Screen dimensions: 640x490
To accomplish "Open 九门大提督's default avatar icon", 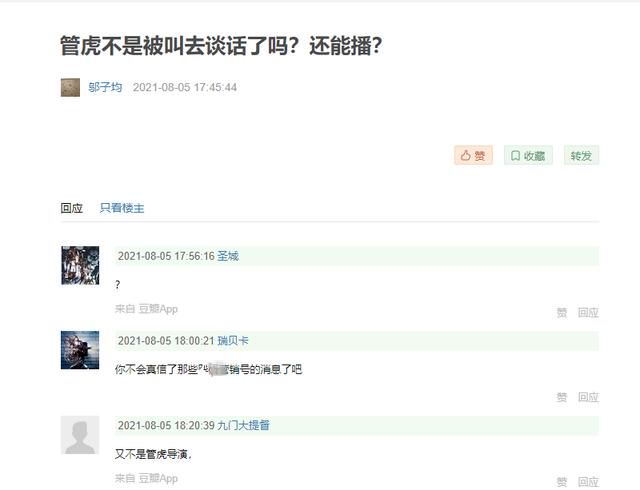I will pos(80,435).
